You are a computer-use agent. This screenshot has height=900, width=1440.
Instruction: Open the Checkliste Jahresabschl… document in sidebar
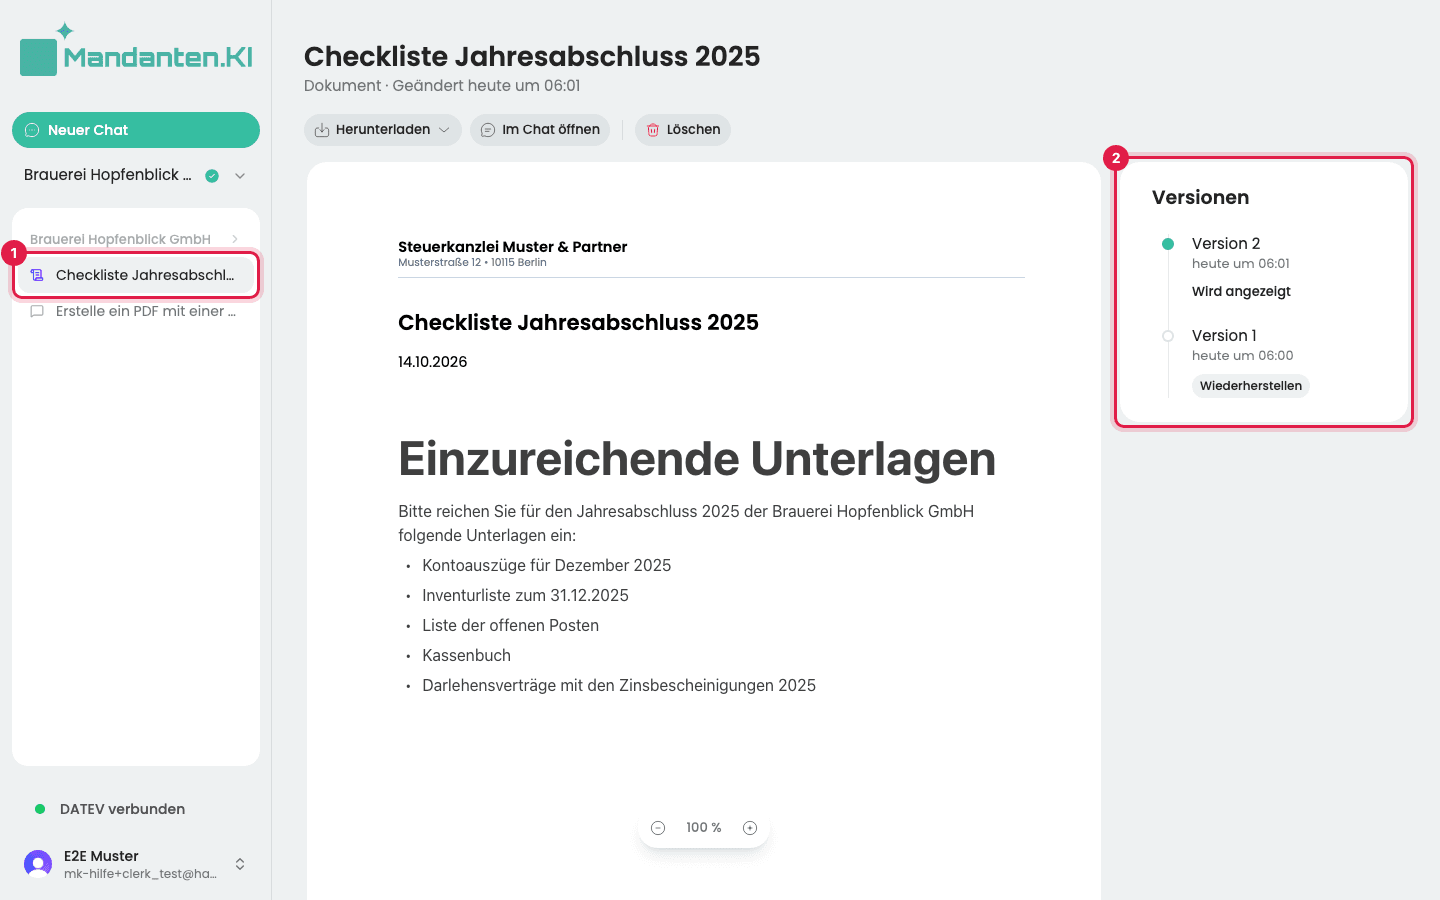[136, 275]
